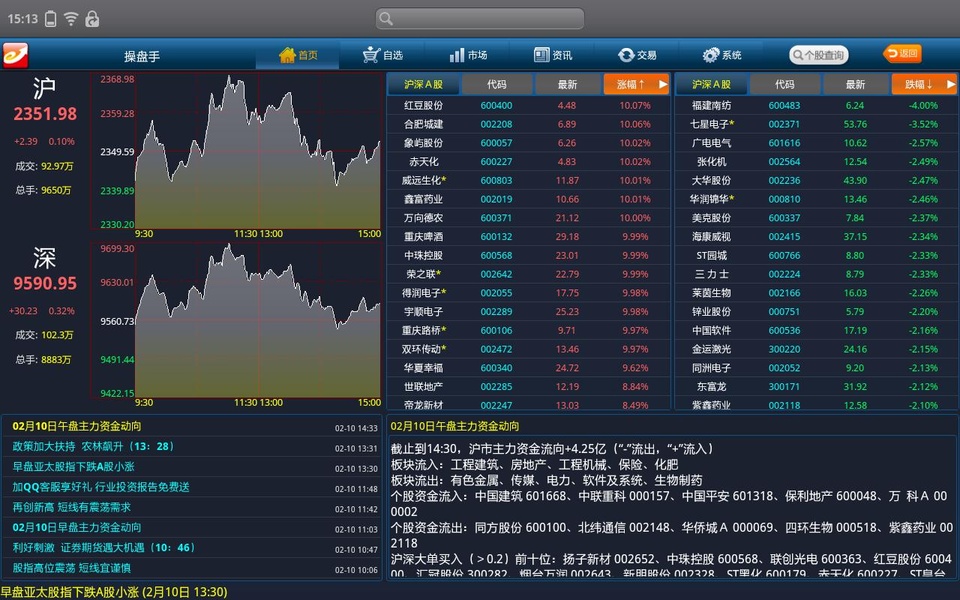This screenshot has width=960, height=600.
Task: Open news 加QQ客服享好礼 行业投资报告免费送
Action: tap(192, 487)
